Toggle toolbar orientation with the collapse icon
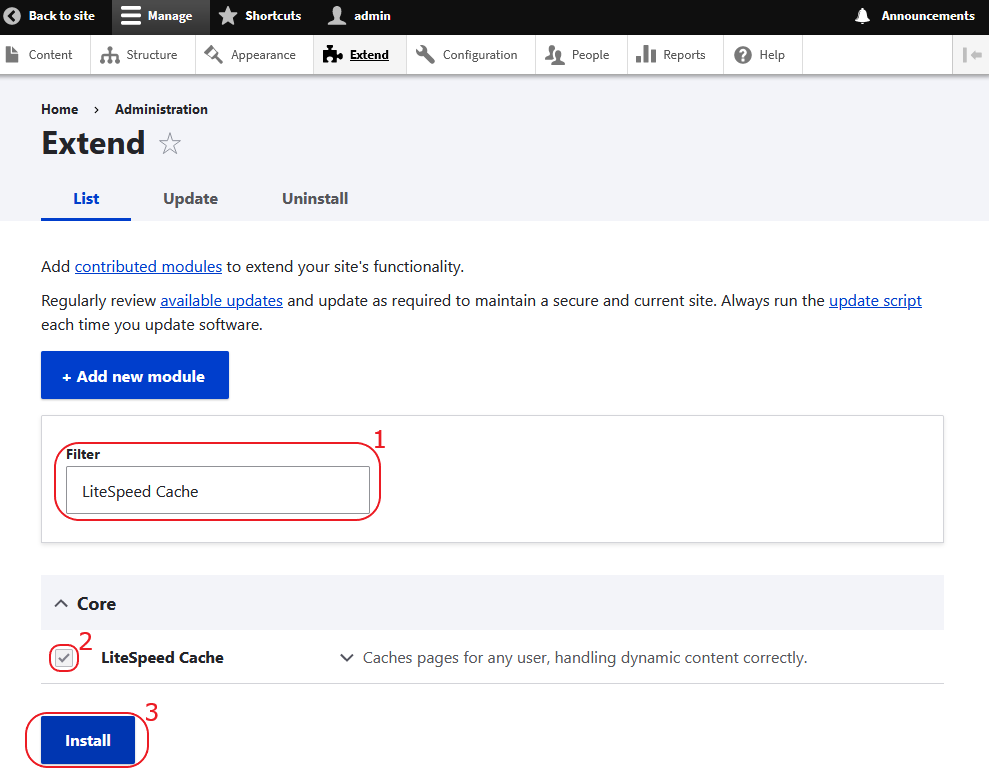989x772 pixels. point(971,55)
